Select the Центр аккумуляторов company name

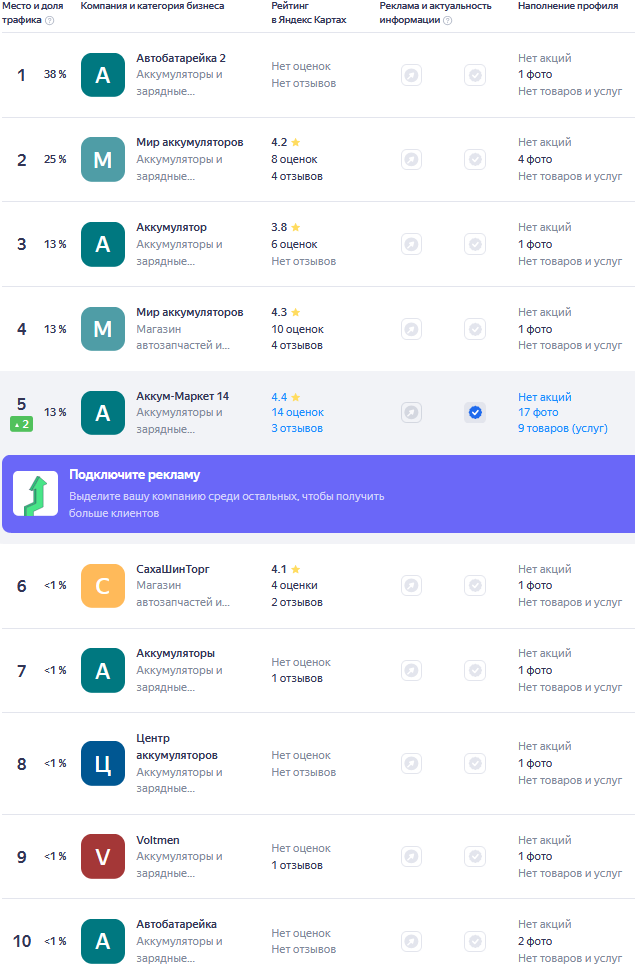click(x=177, y=747)
